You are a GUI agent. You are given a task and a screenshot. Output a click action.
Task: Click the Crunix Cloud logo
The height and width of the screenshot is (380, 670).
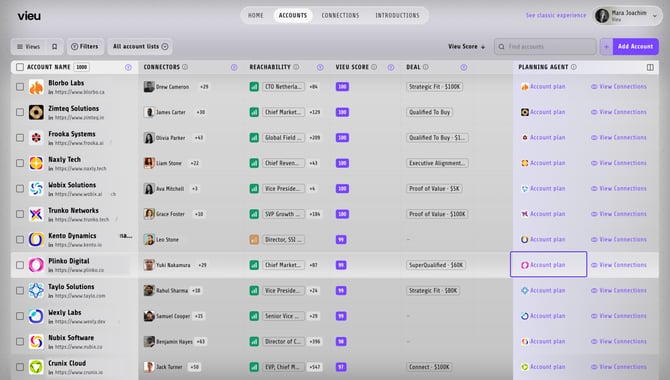[x=36, y=367]
